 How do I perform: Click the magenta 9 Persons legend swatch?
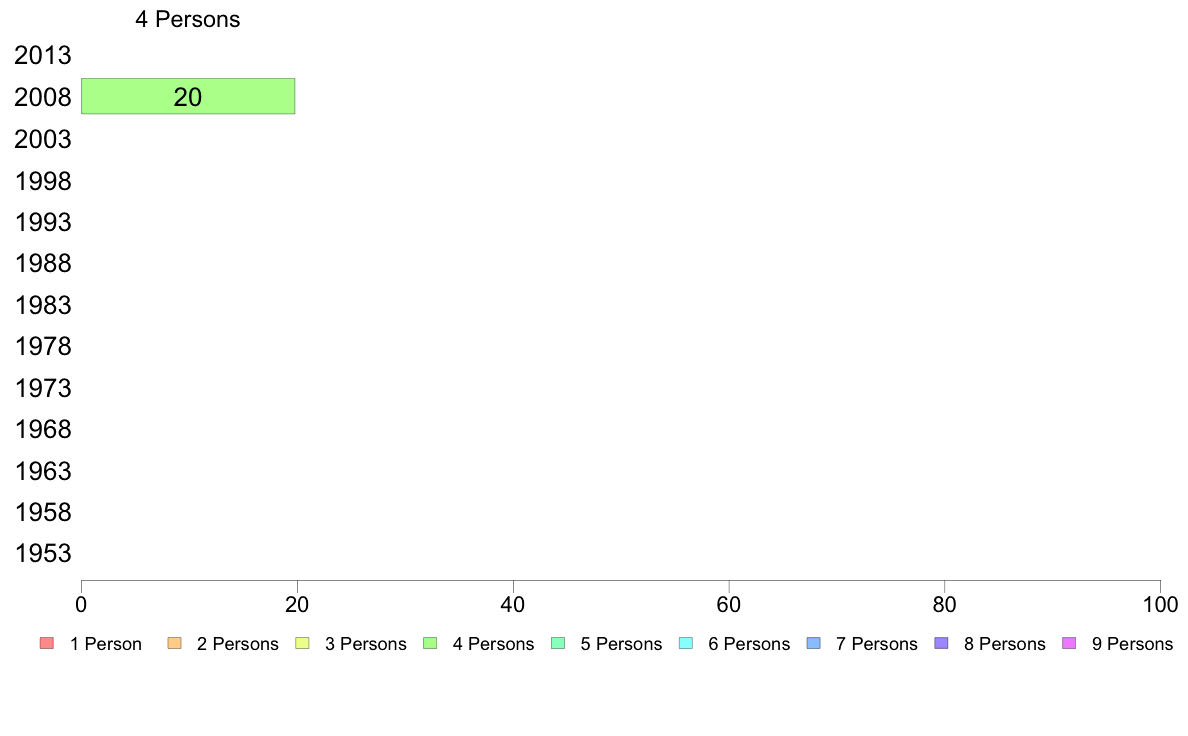tap(1069, 643)
